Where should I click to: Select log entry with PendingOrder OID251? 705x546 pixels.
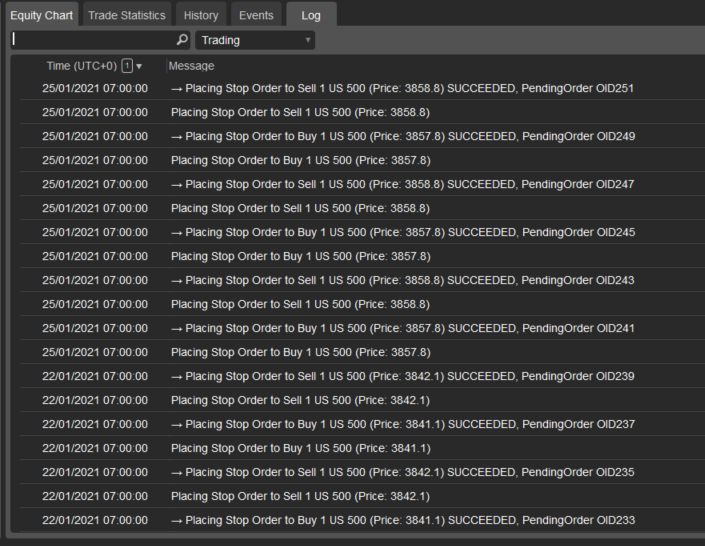point(362,88)
